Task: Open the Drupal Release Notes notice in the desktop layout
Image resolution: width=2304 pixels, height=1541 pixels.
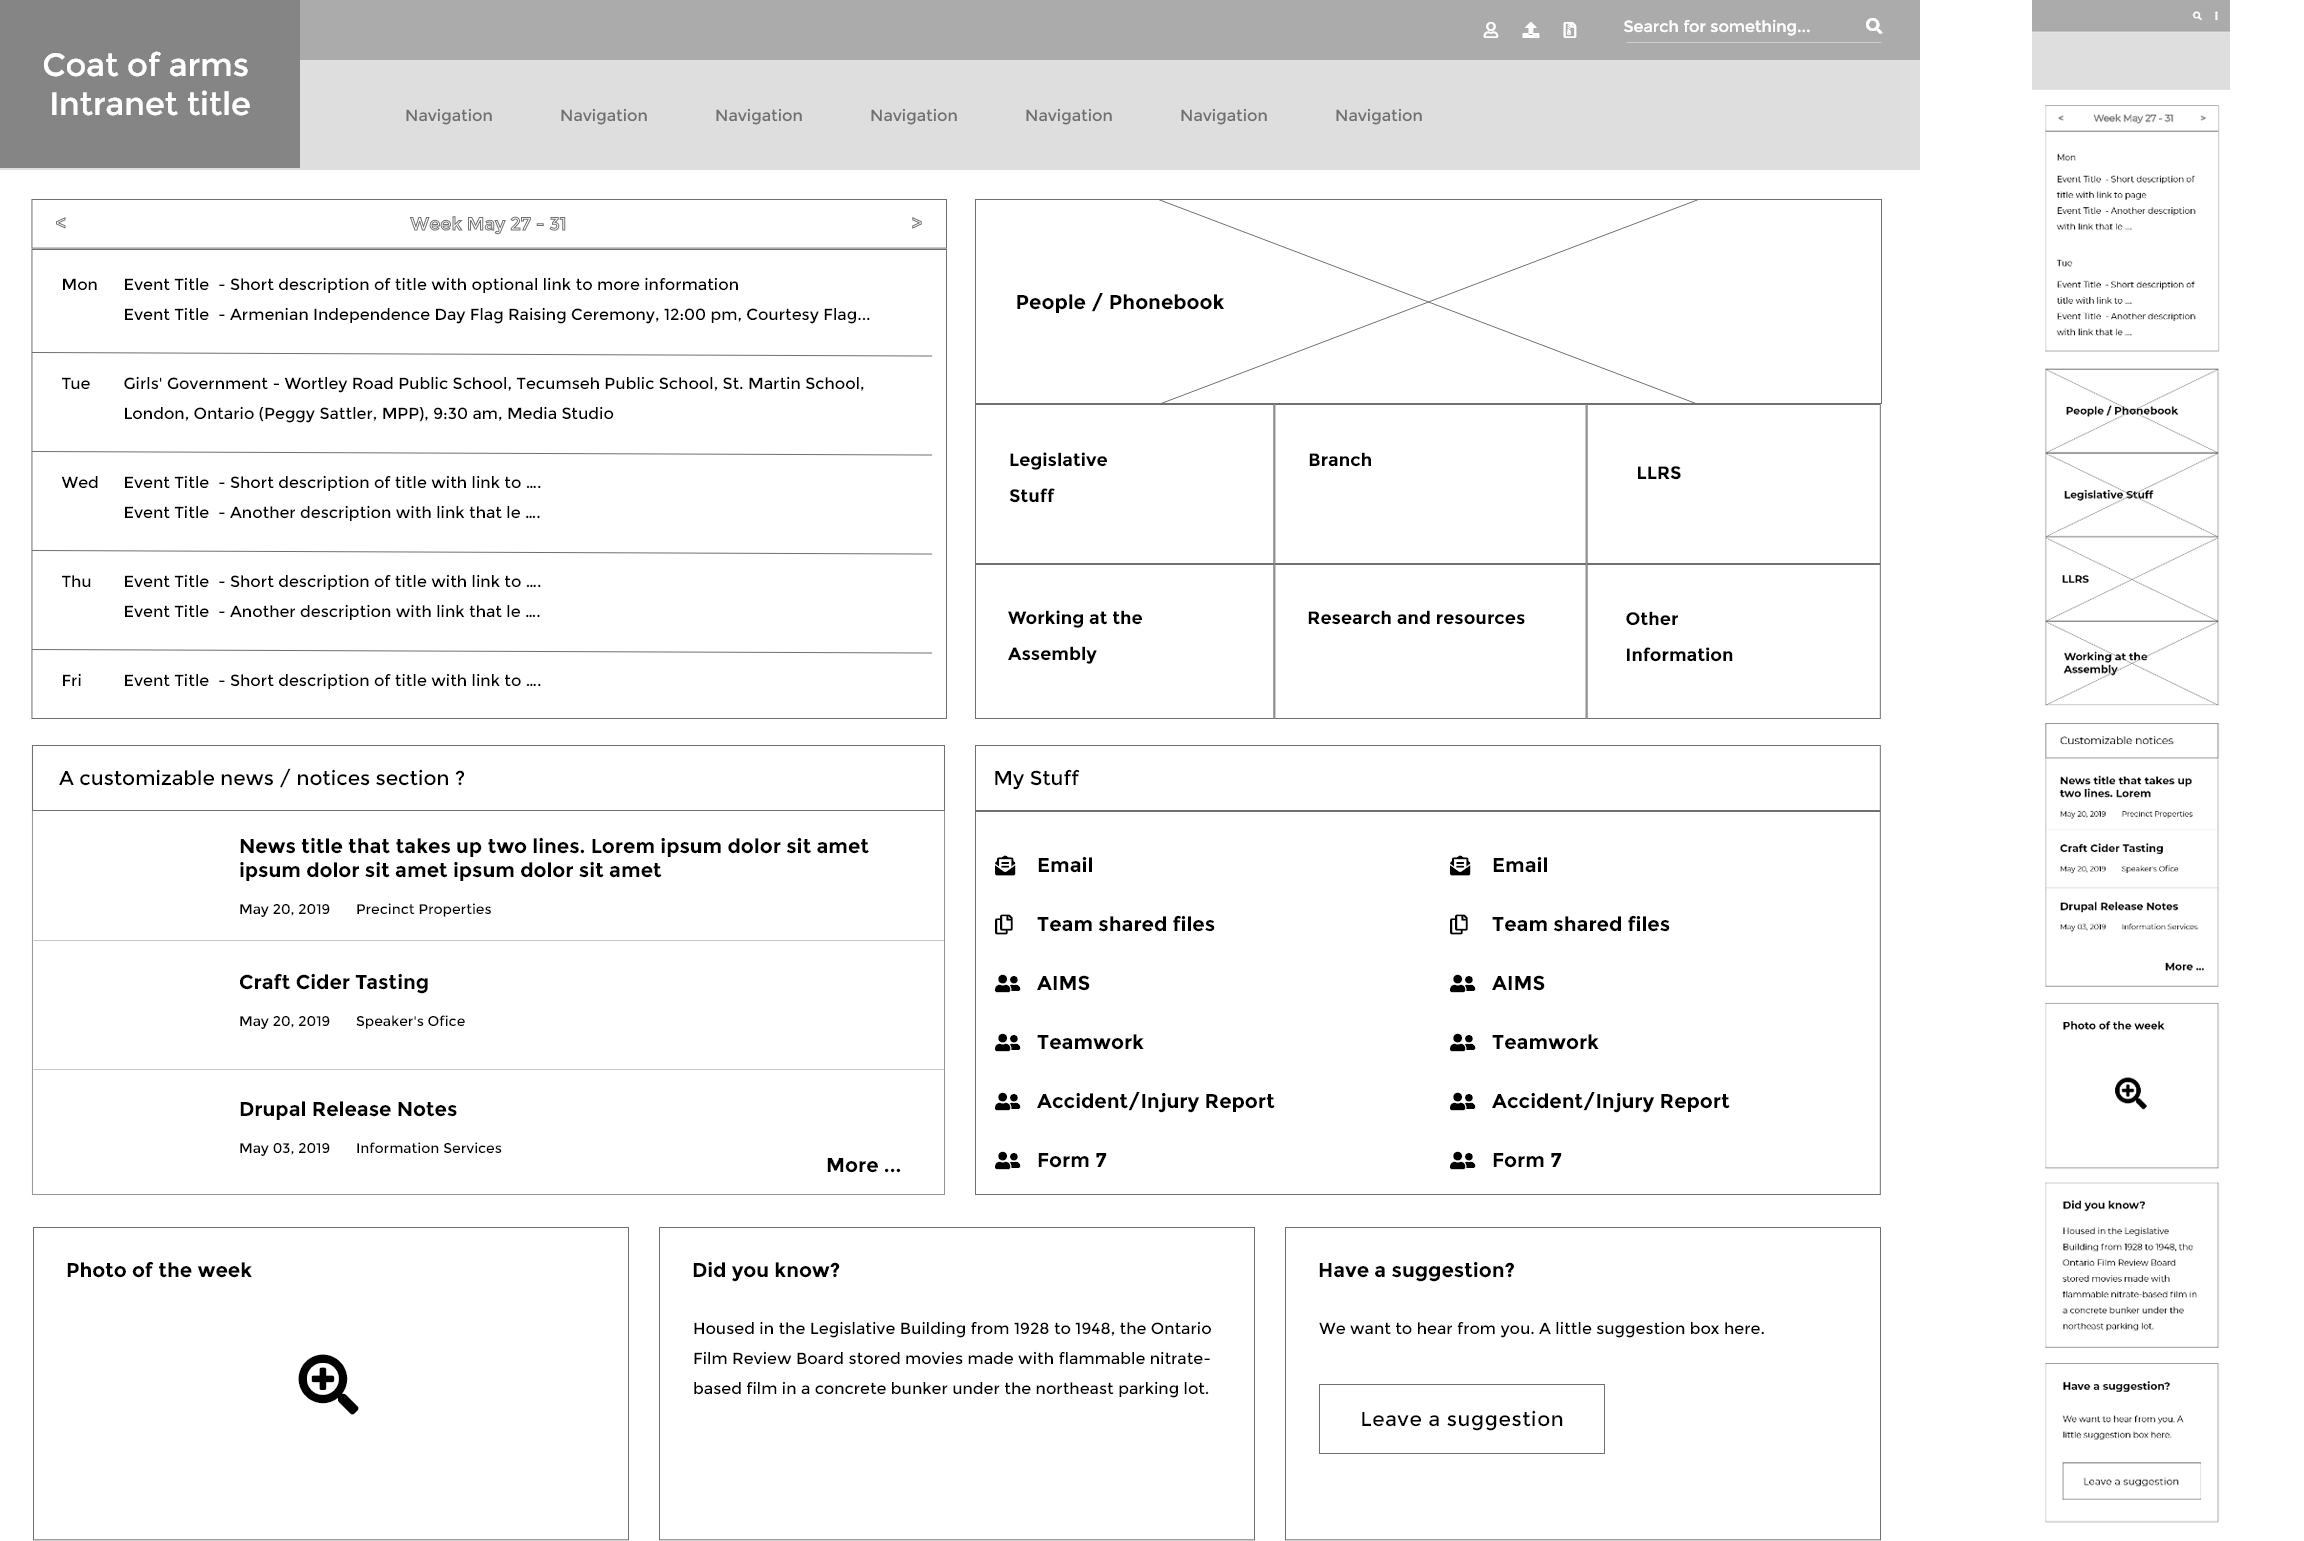Action: (347, 1109)
